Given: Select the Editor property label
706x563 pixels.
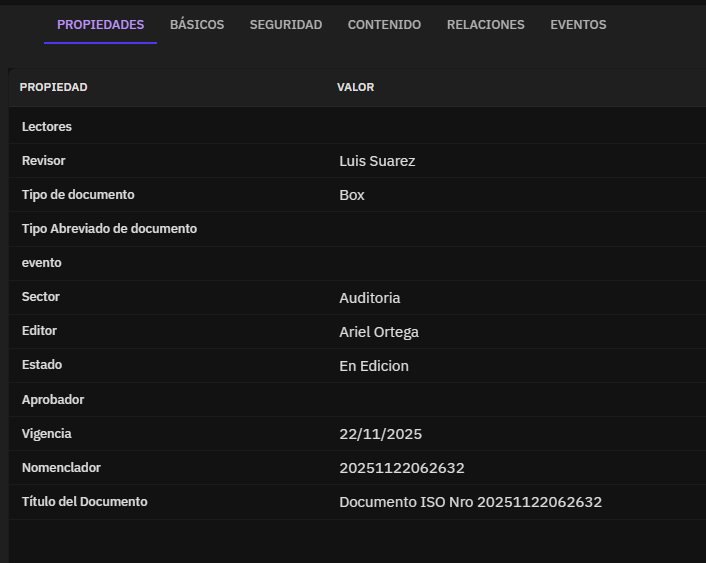Looking at the screenshot, I should pos(39,331).
